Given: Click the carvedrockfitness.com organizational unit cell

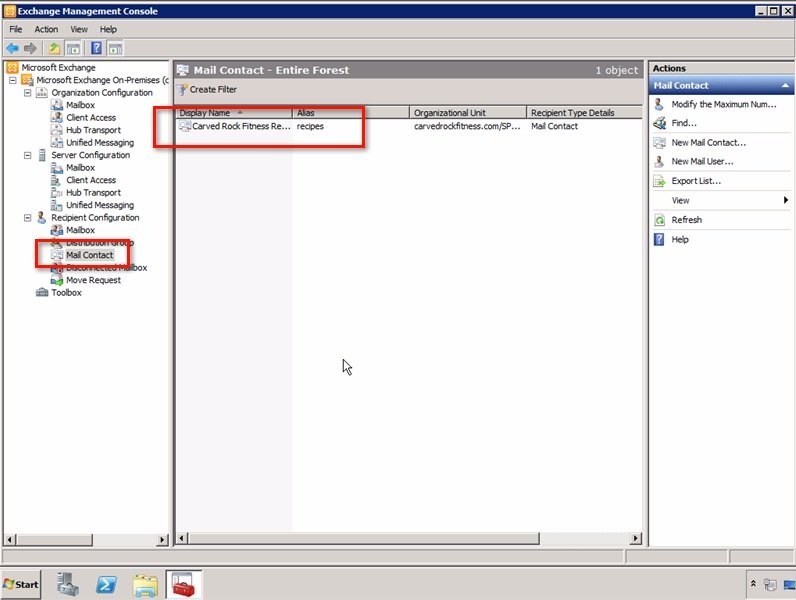Looking at the screenshot, I should (x=467, y=126).
